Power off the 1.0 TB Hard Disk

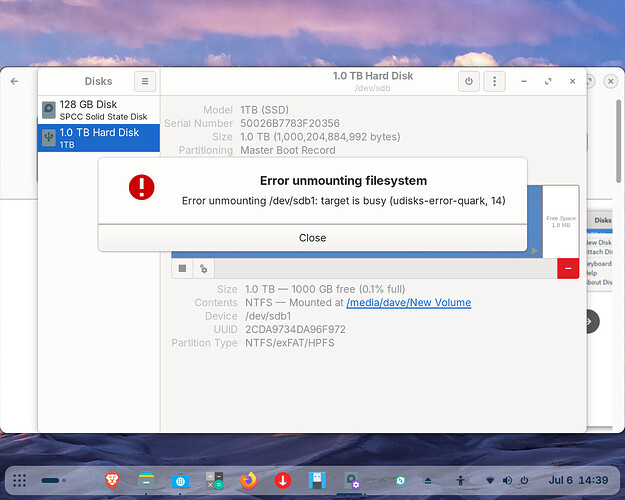(x=469, y=81)
